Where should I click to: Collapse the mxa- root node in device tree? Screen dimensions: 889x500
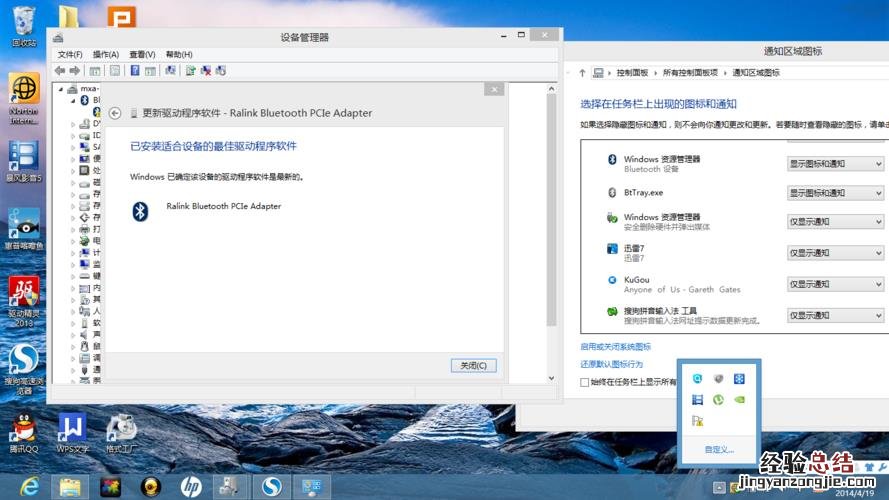61,89
